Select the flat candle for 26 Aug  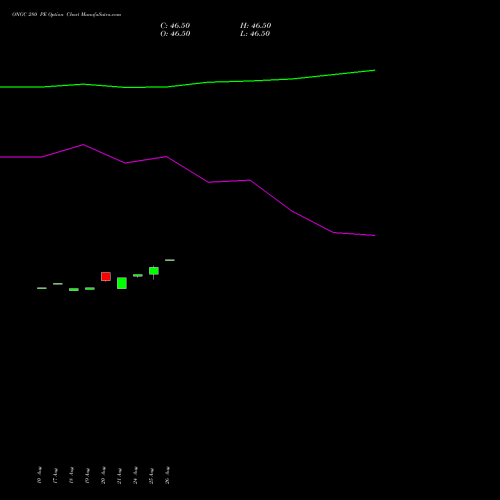pyautogui.click(x=170, y=260)
